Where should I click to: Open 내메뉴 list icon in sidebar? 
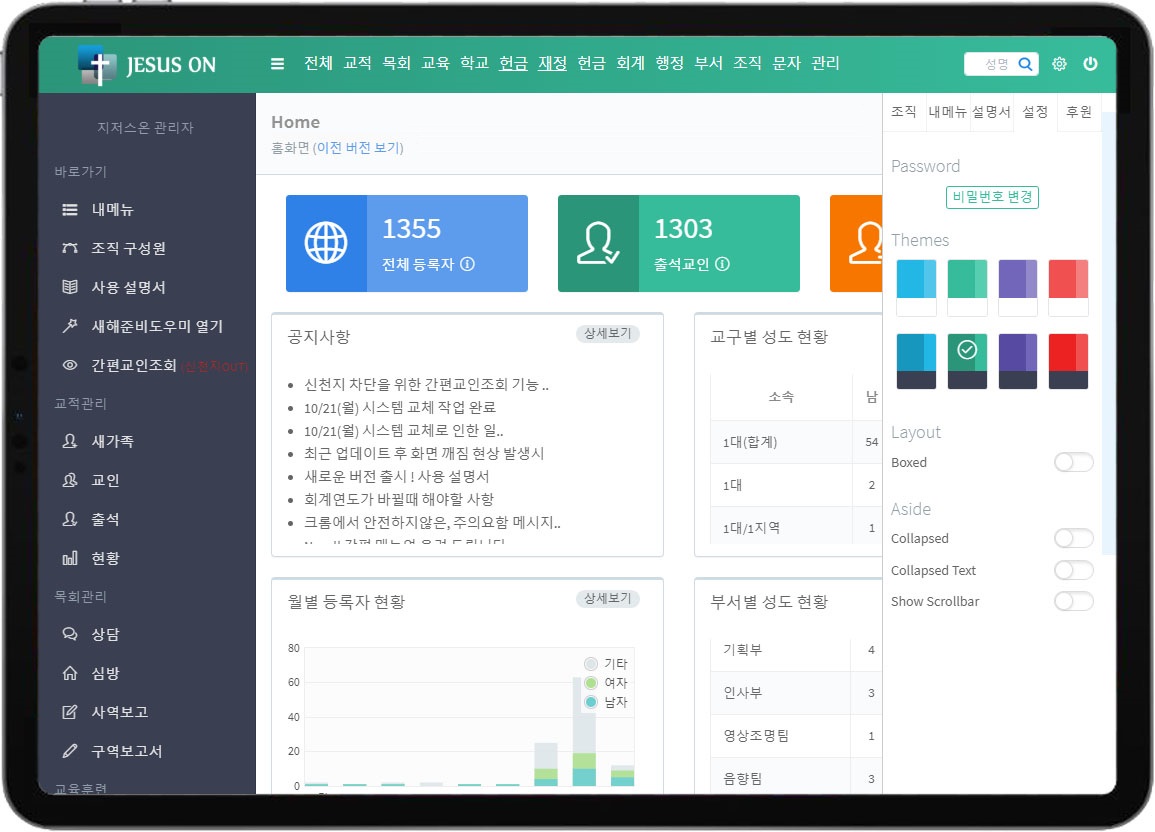(70, 210)
